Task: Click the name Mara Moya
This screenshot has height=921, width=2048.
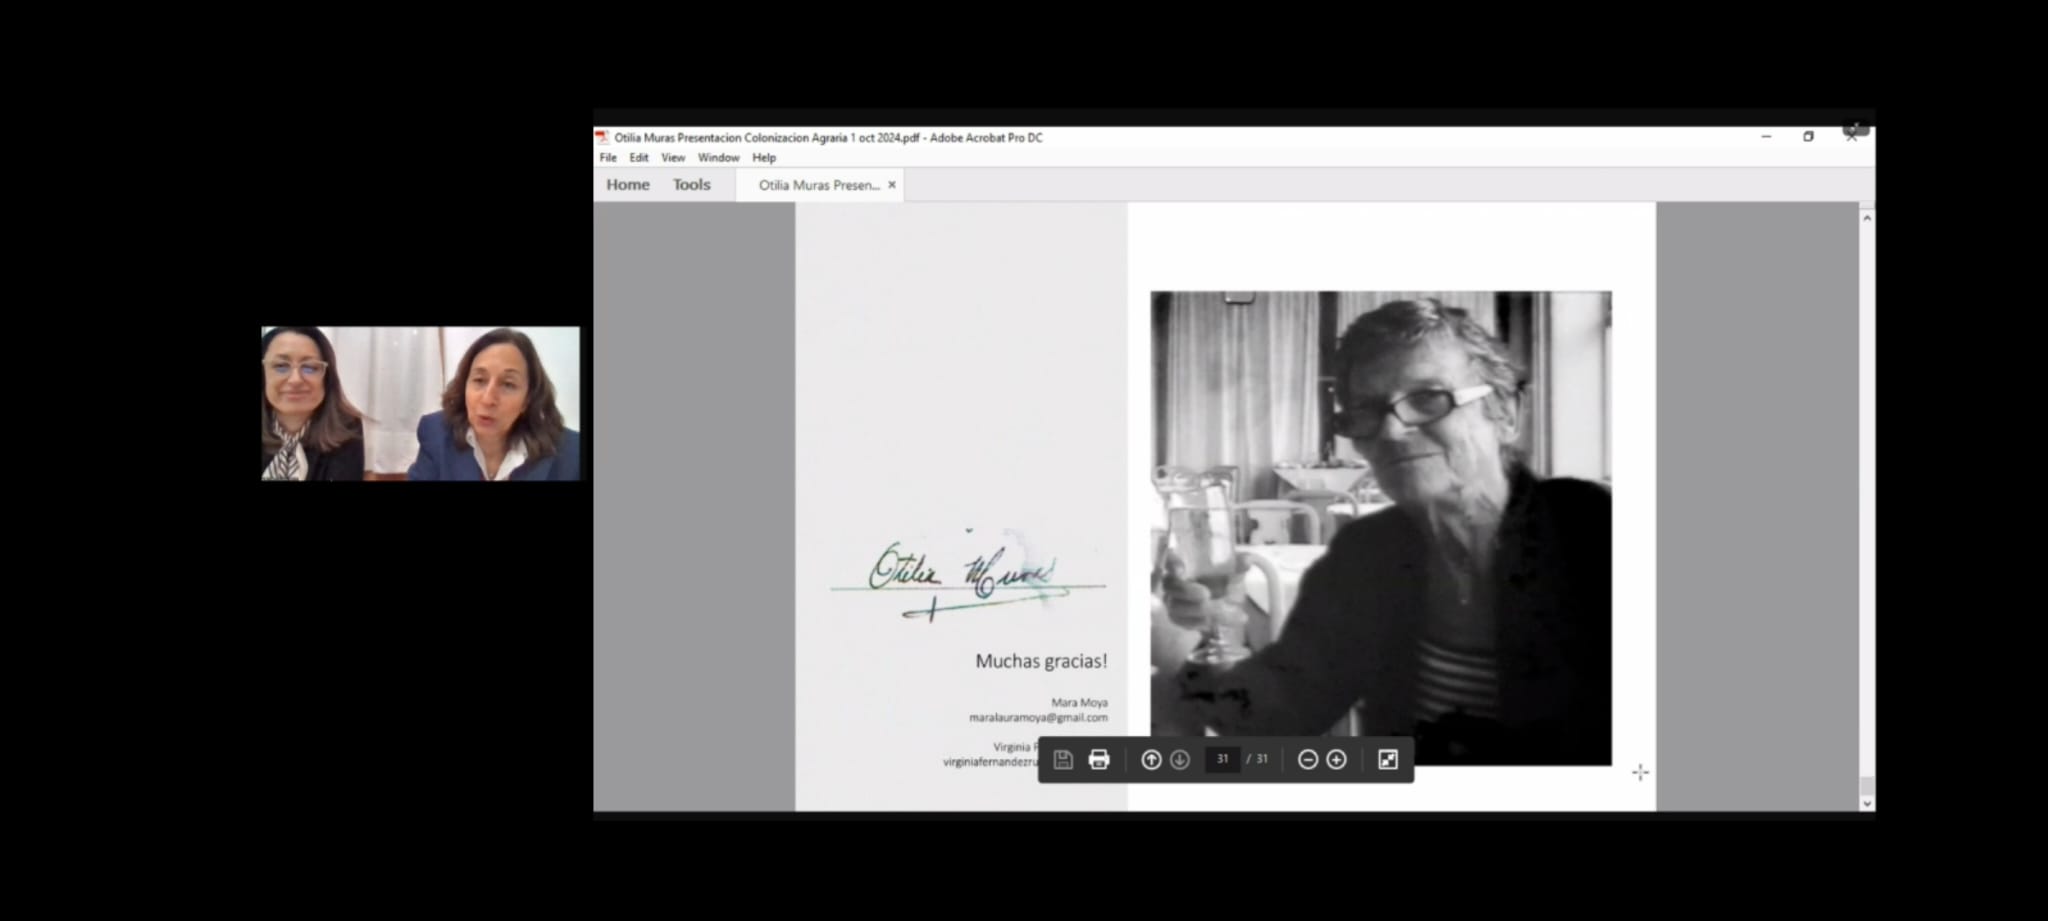Action: (1079, 703)
